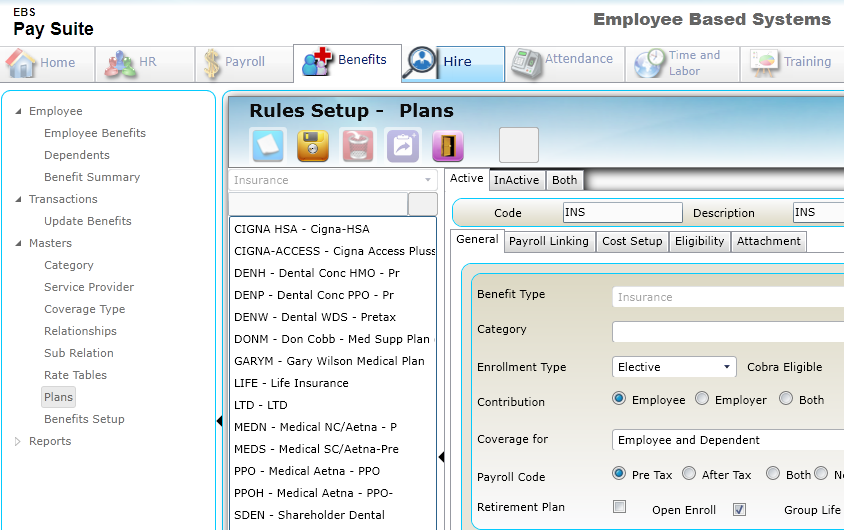The width and height of the screenshot is (844, 530).
Task: Open the Enrollment Type dropdown
Action: point(673,367)
